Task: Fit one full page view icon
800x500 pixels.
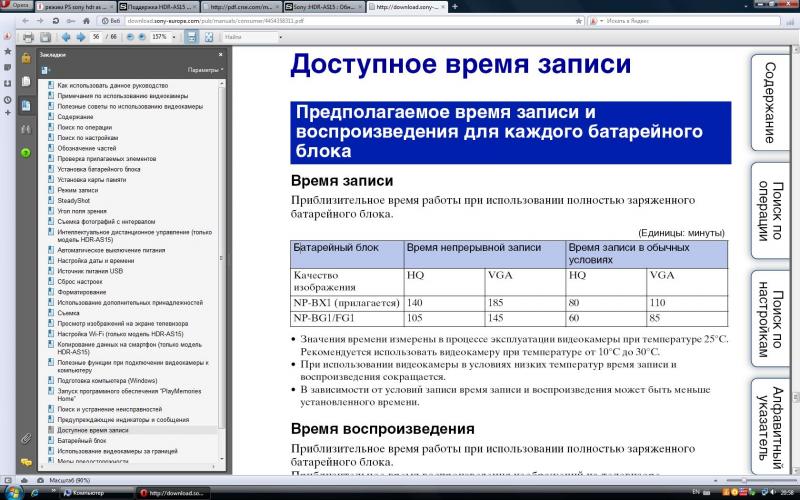Action: (209, 37)
